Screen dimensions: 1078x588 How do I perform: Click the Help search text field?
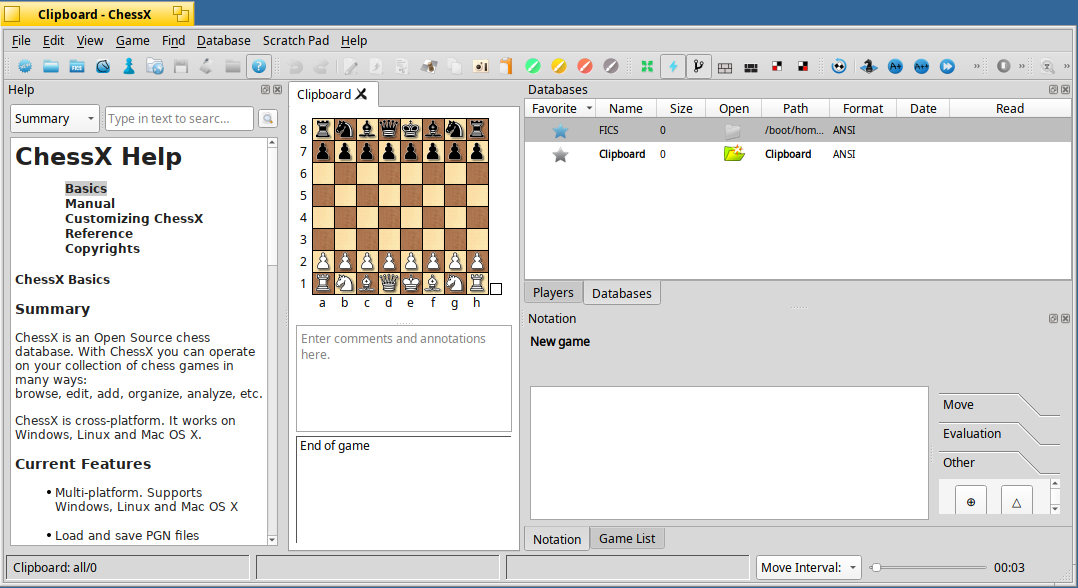(x=179, y=118)
